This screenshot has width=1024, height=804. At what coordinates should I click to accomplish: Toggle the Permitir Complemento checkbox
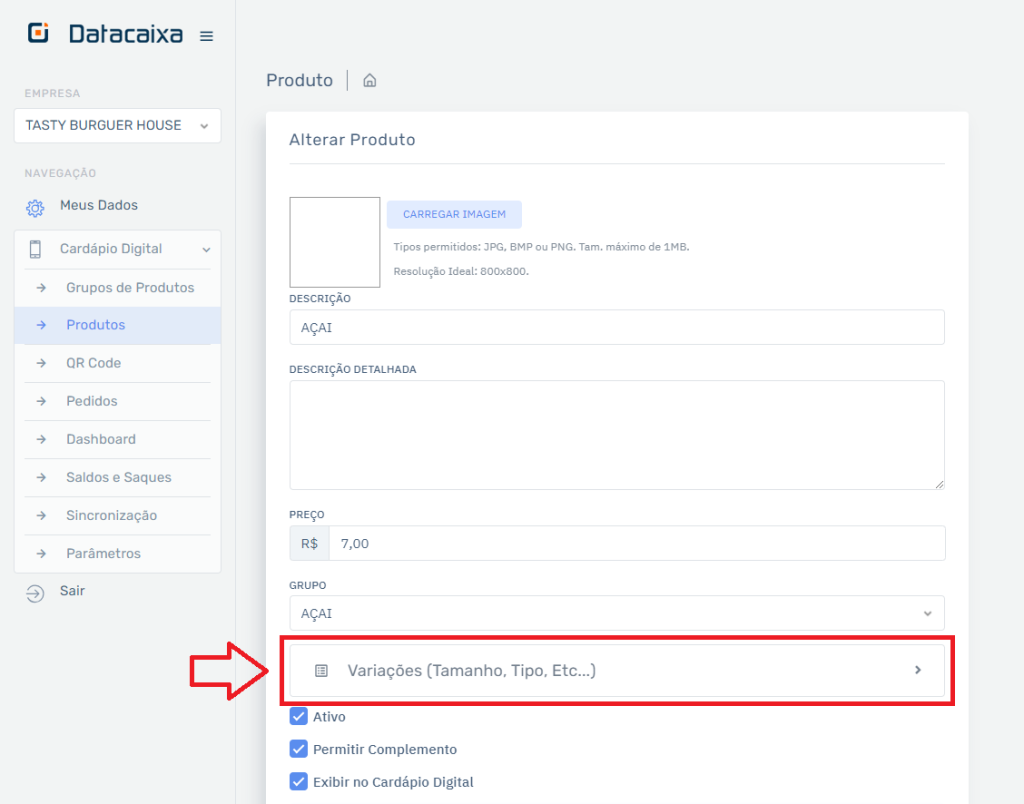click(x=298, y=749)
